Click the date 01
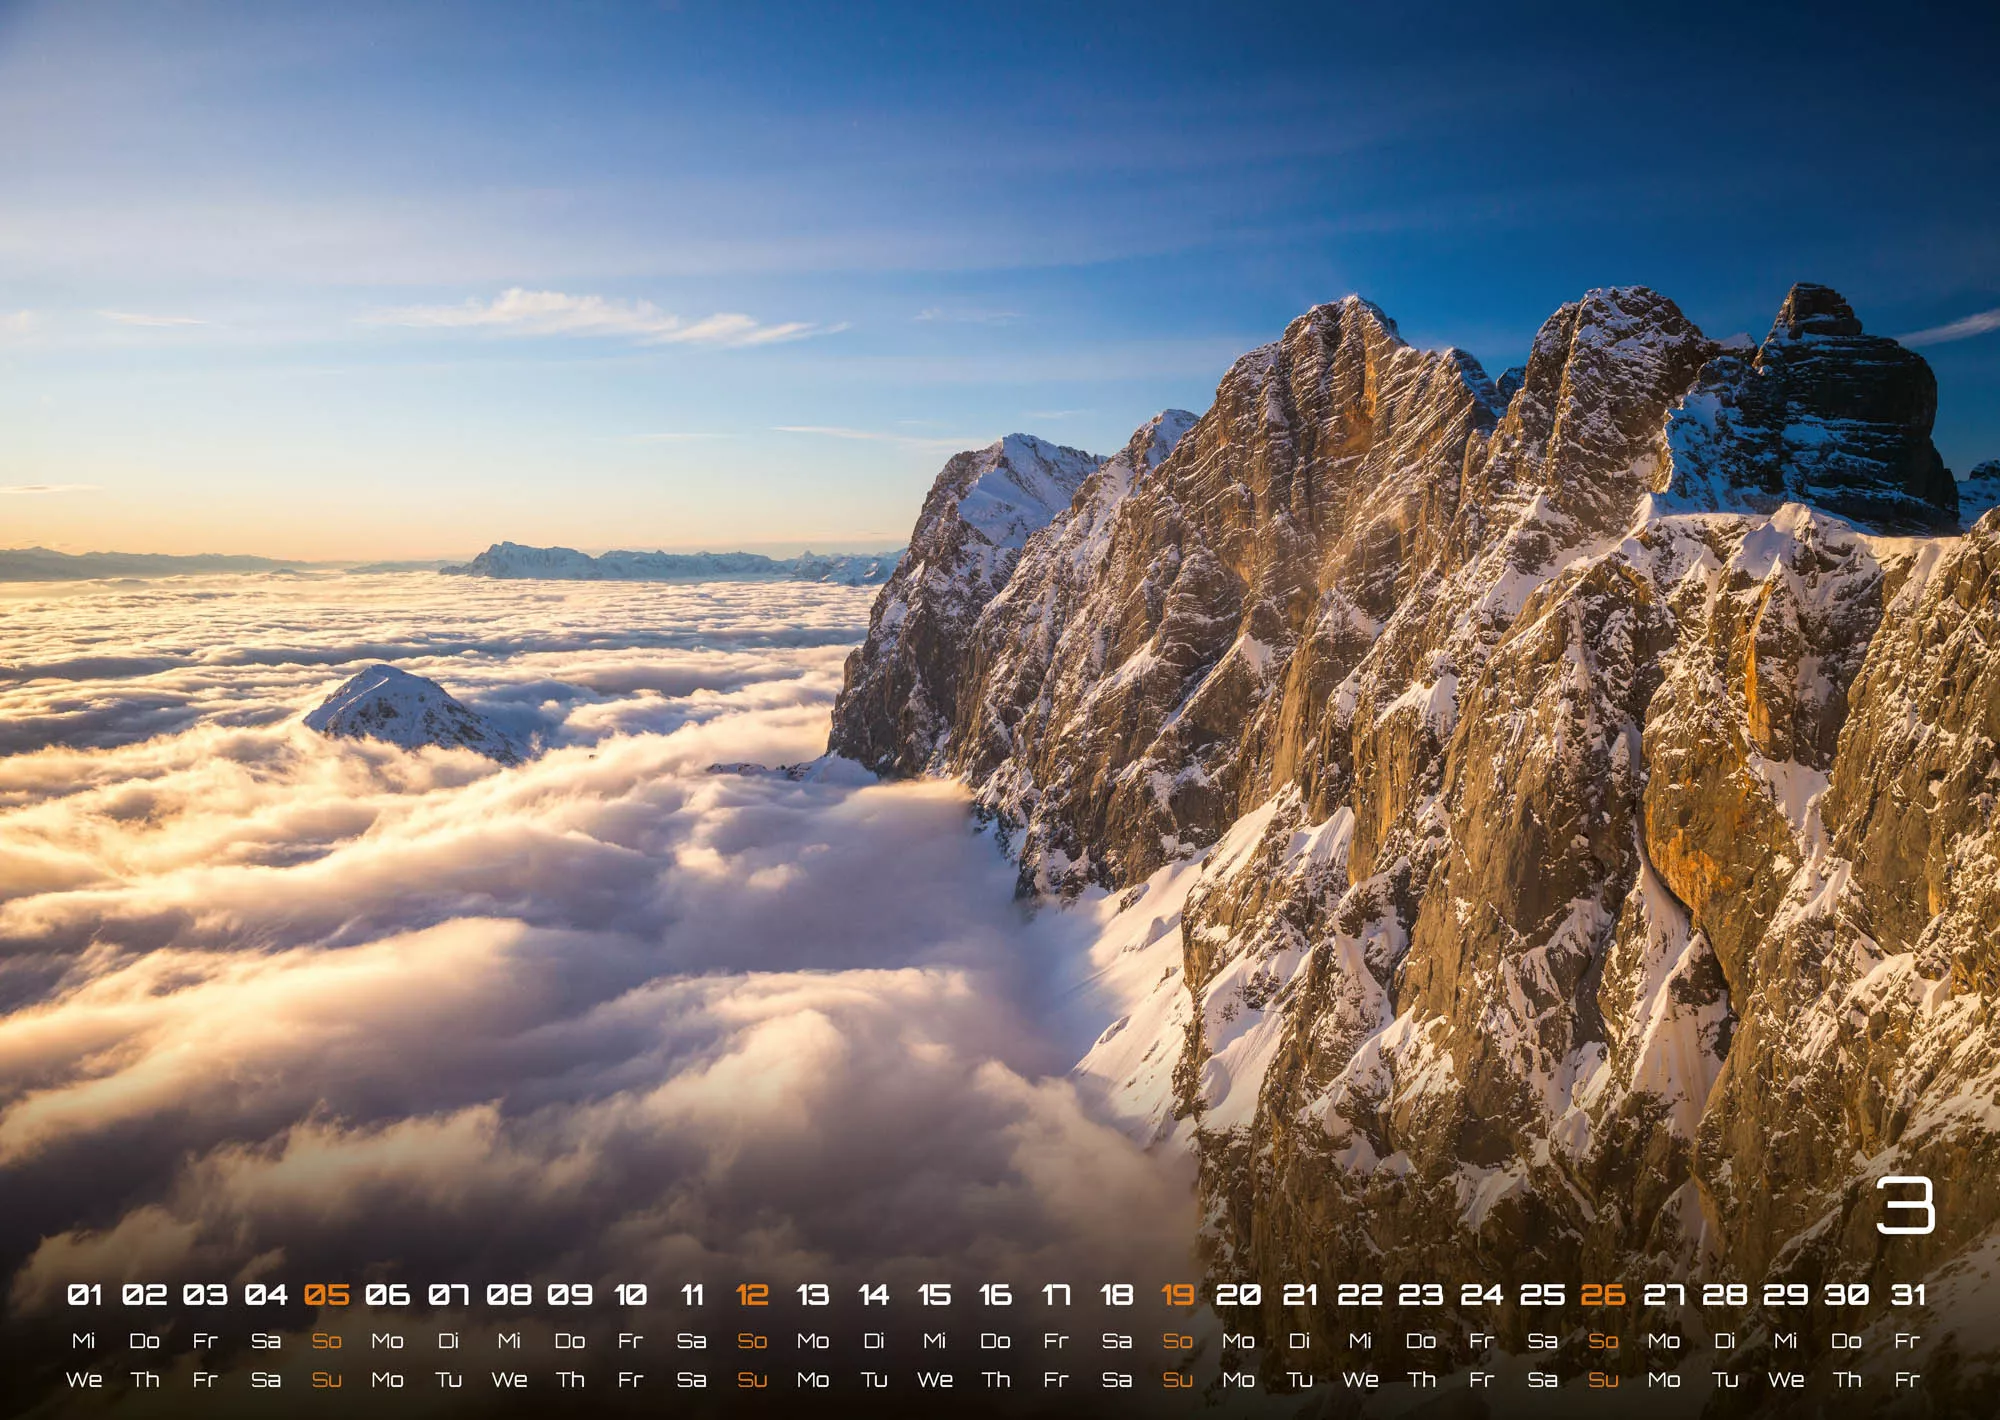The width and height of the screenshot is (2000, 1420). click(x=84, y=1295)
